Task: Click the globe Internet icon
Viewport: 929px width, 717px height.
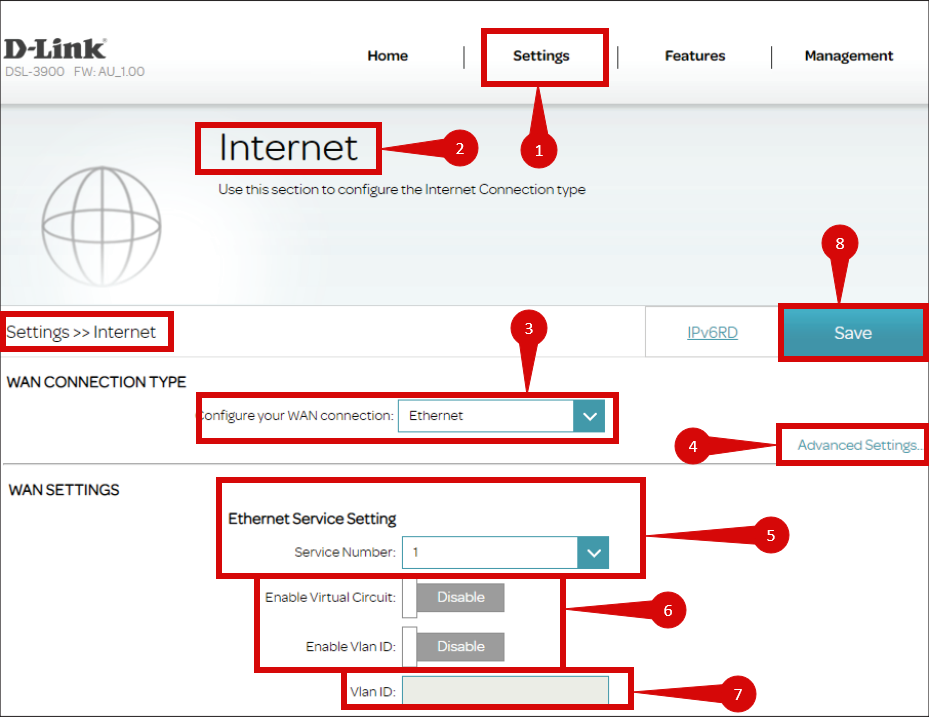Action: pos(101,226)
